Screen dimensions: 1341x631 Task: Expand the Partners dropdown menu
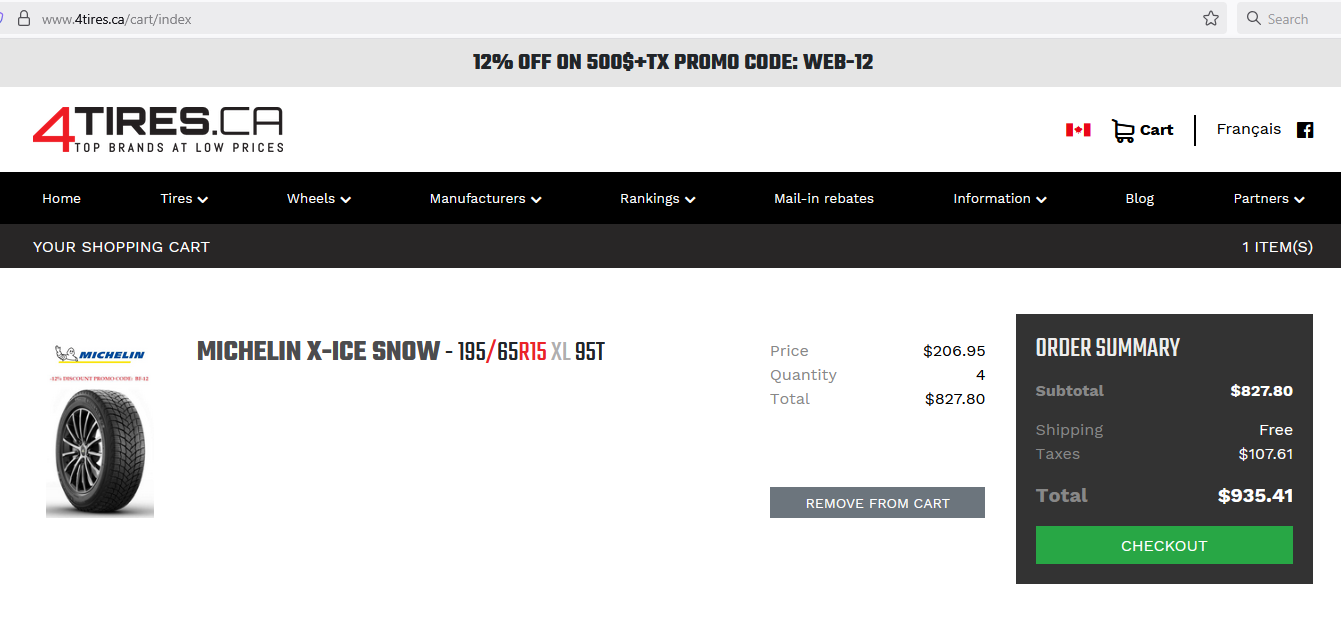click(x=1269, y=198)
